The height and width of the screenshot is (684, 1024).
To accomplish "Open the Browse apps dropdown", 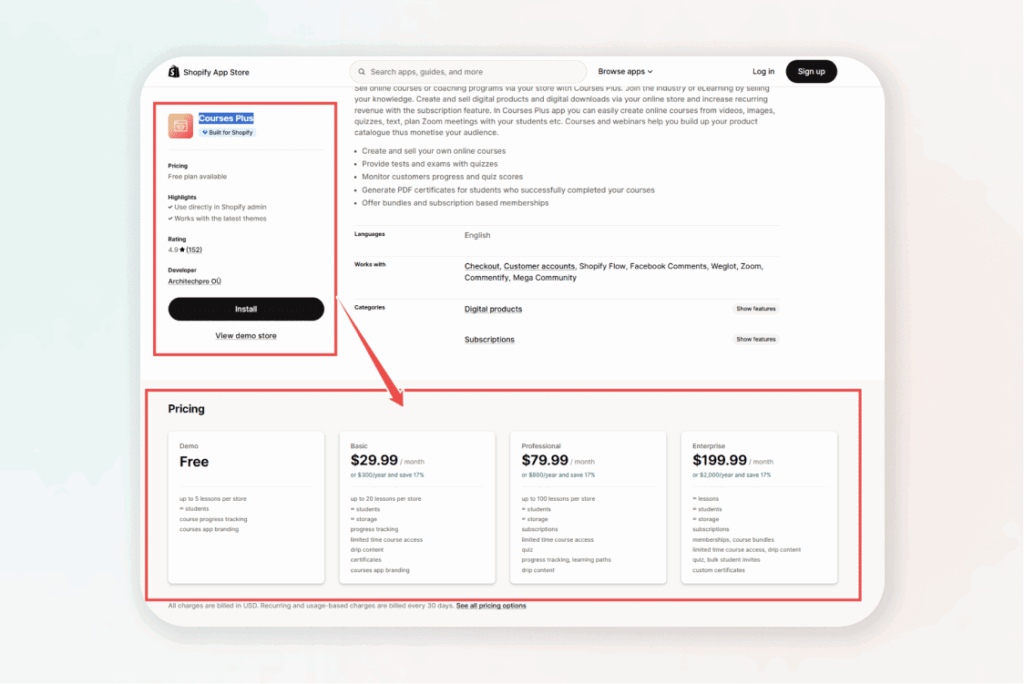I will click(x=624, y=71).
